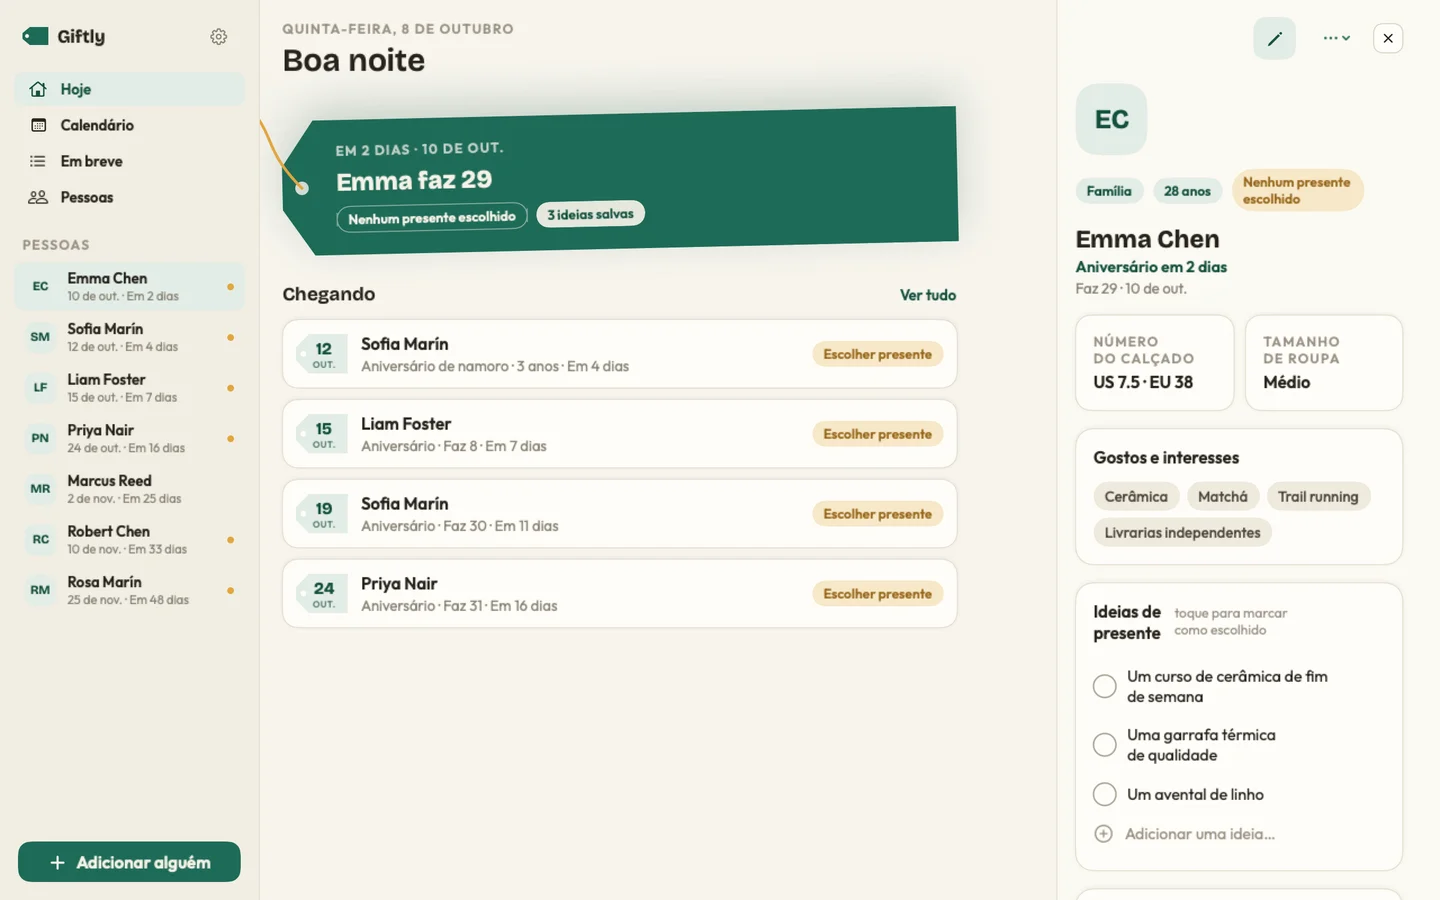
Task: Click Escolher presente for Priya Nair
Action: 877,594
